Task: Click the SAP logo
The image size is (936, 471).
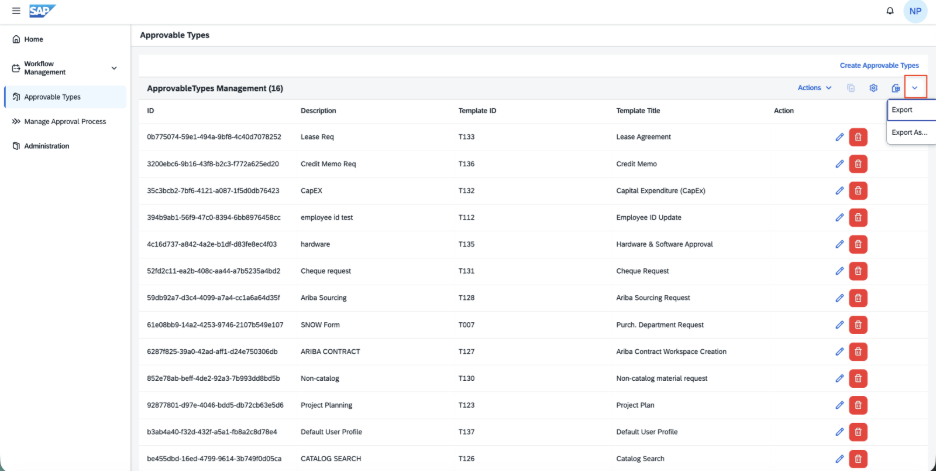Action: [x=42, y=11]
